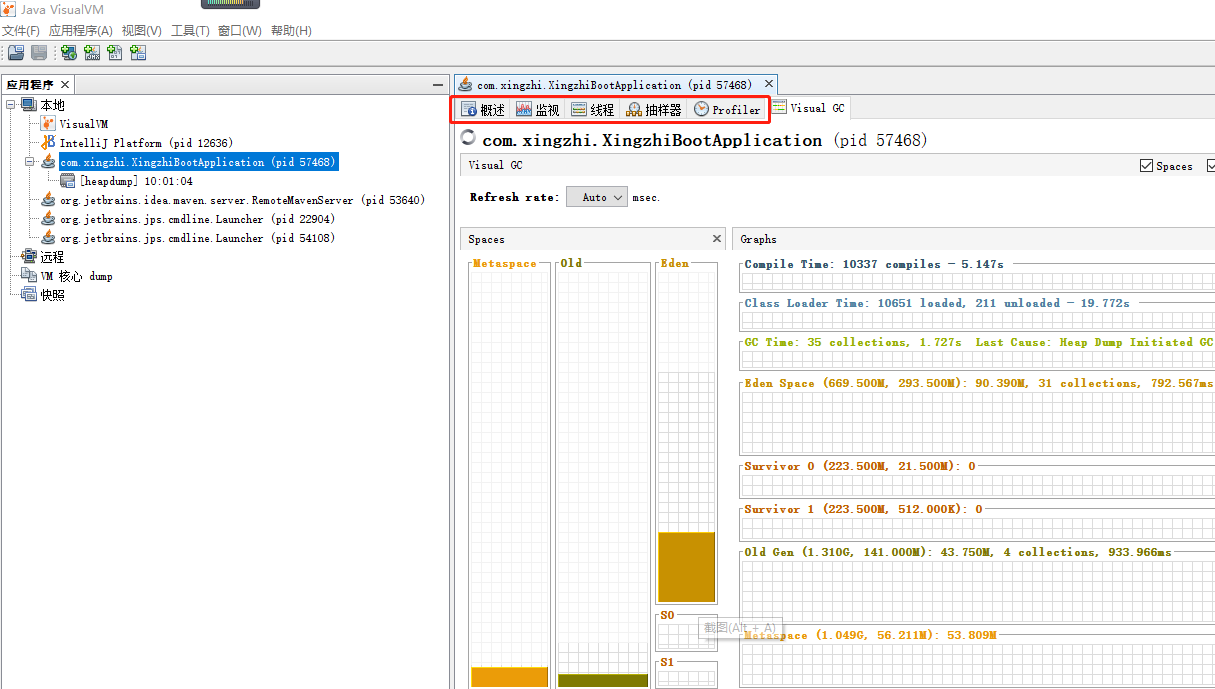Viewport: 1215px width, 689px height.
Task: Click the 本地 computer icon
Action: pos(29,105)
